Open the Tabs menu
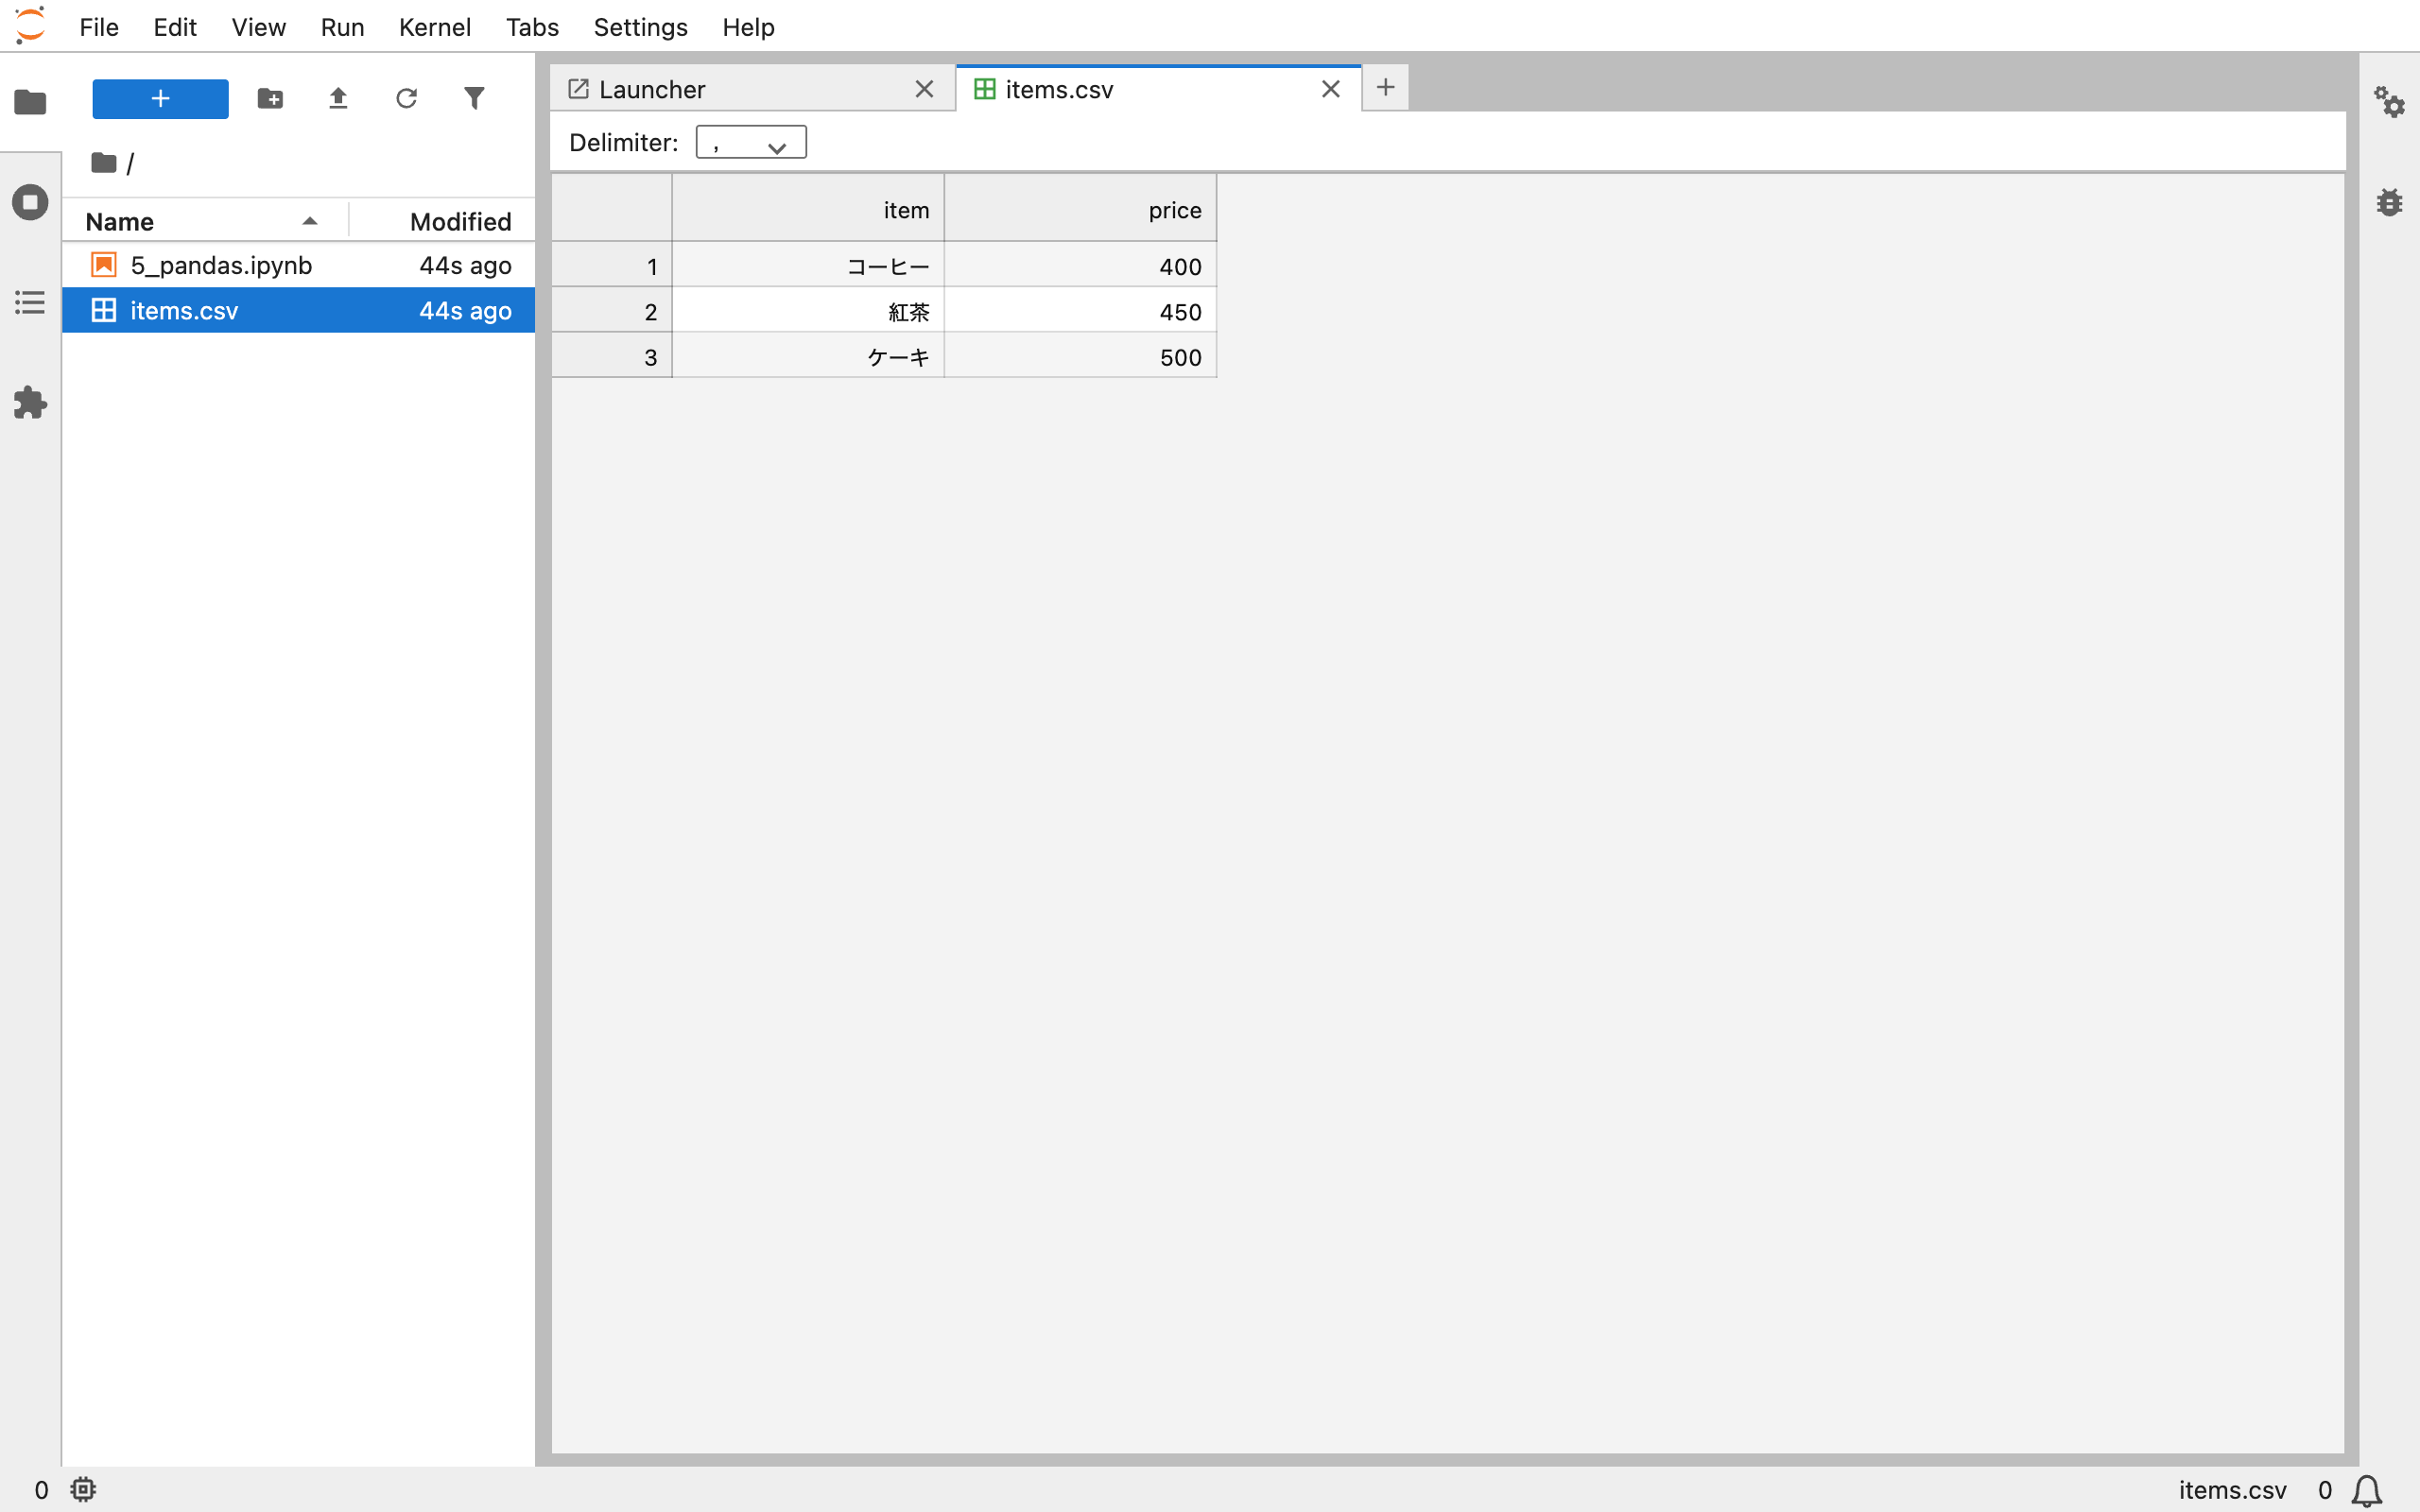 pyautogui.click(x=532, y=27)
